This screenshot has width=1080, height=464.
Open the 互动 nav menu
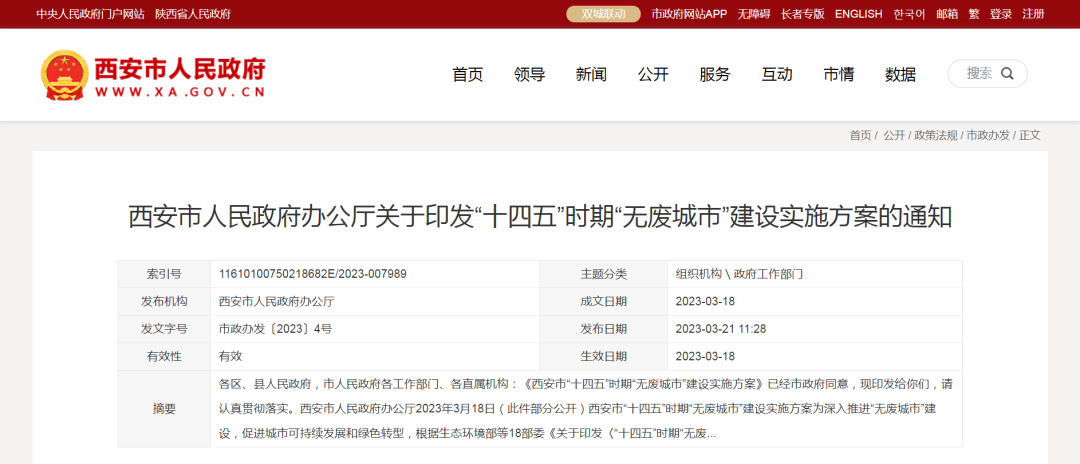(x=777, y=74)
